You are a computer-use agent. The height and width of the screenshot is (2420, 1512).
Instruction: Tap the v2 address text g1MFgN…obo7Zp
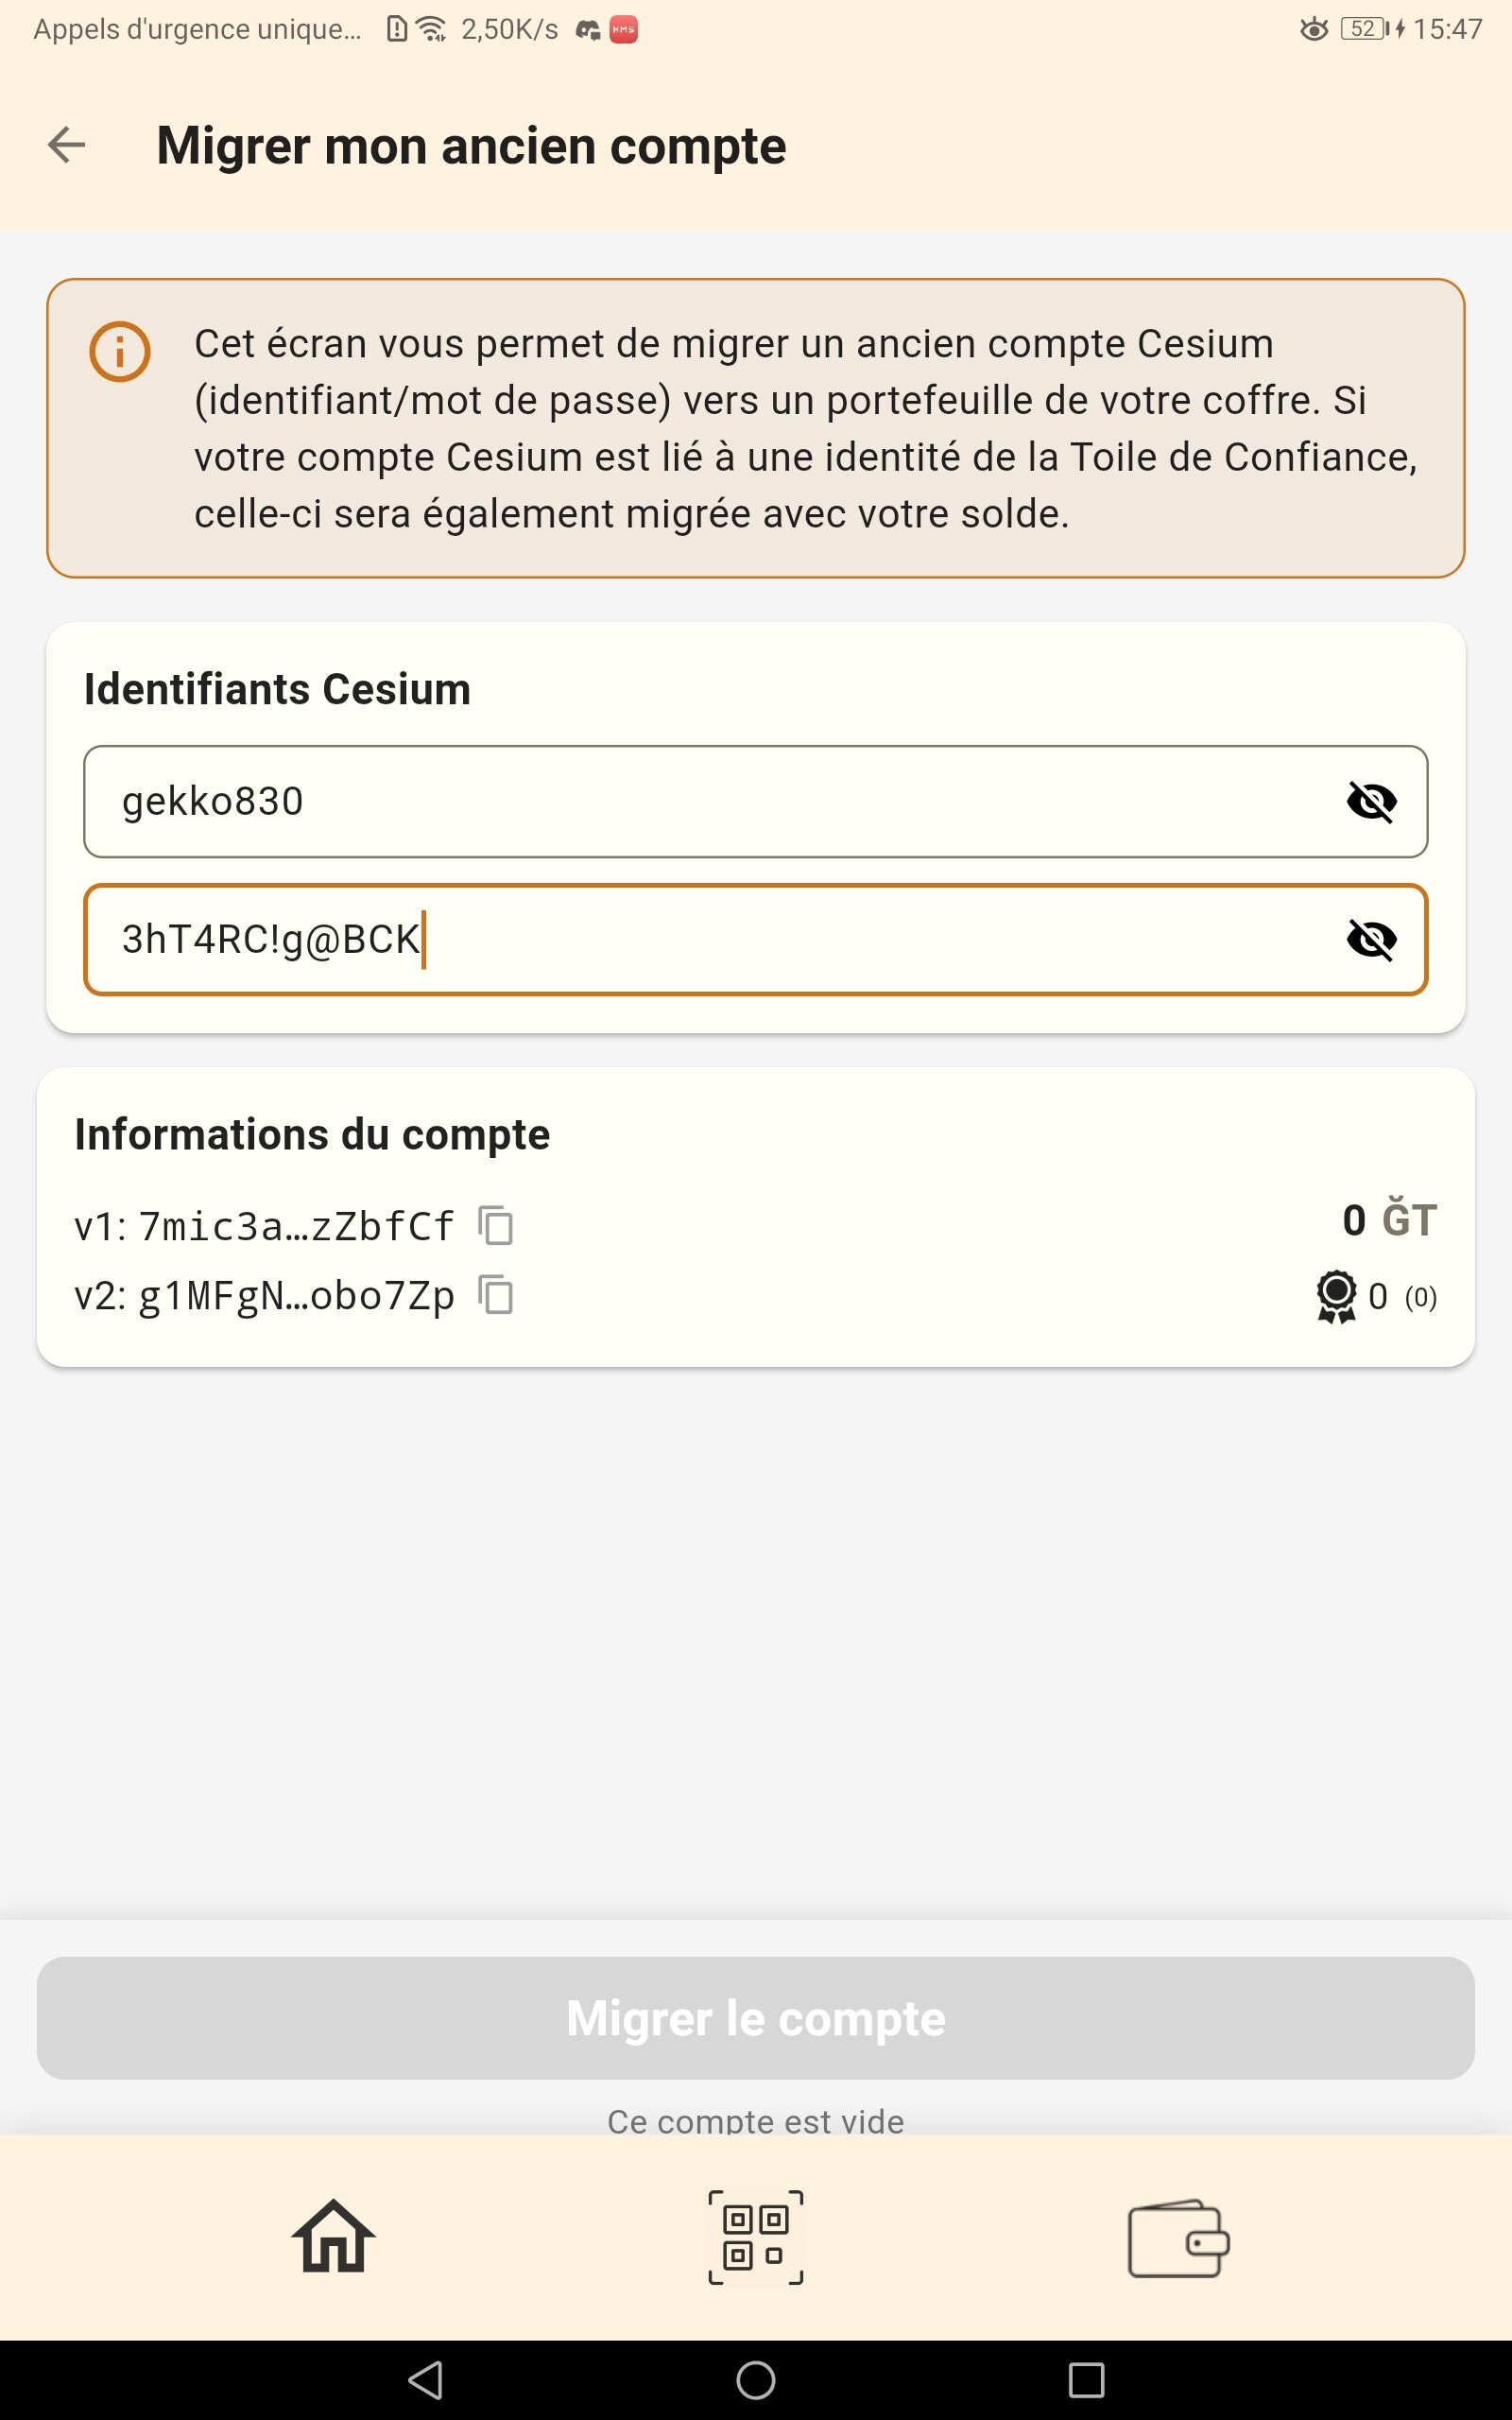(296, 1297)
